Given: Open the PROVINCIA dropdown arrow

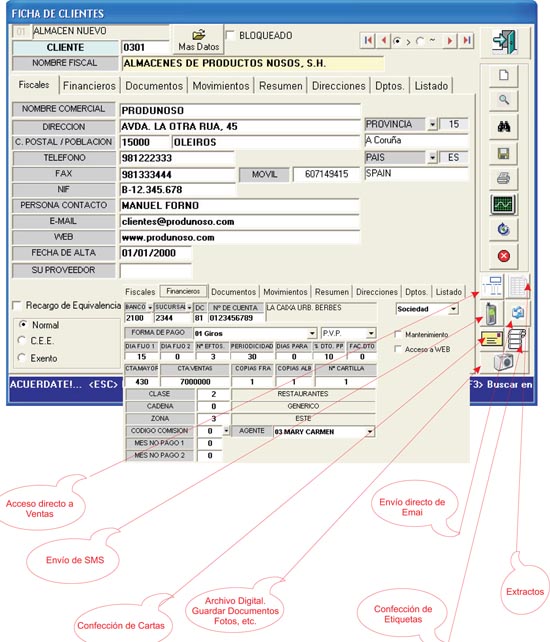Looking at the screenshot, I should (432, 124).
